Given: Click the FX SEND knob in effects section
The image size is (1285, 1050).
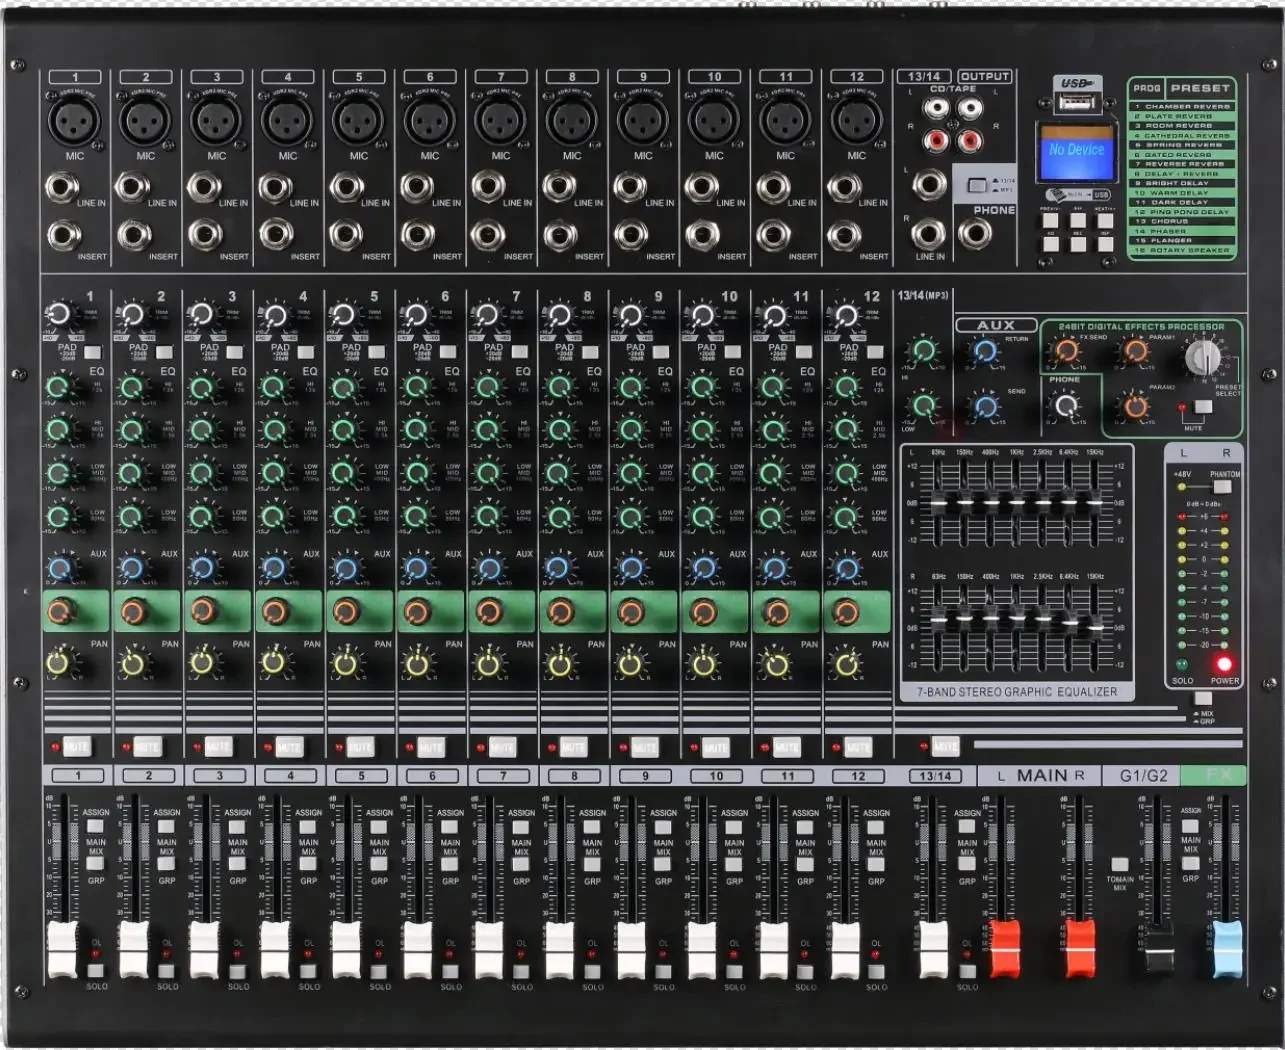Looking at the screenshot, I should (x=1065, y=351).
